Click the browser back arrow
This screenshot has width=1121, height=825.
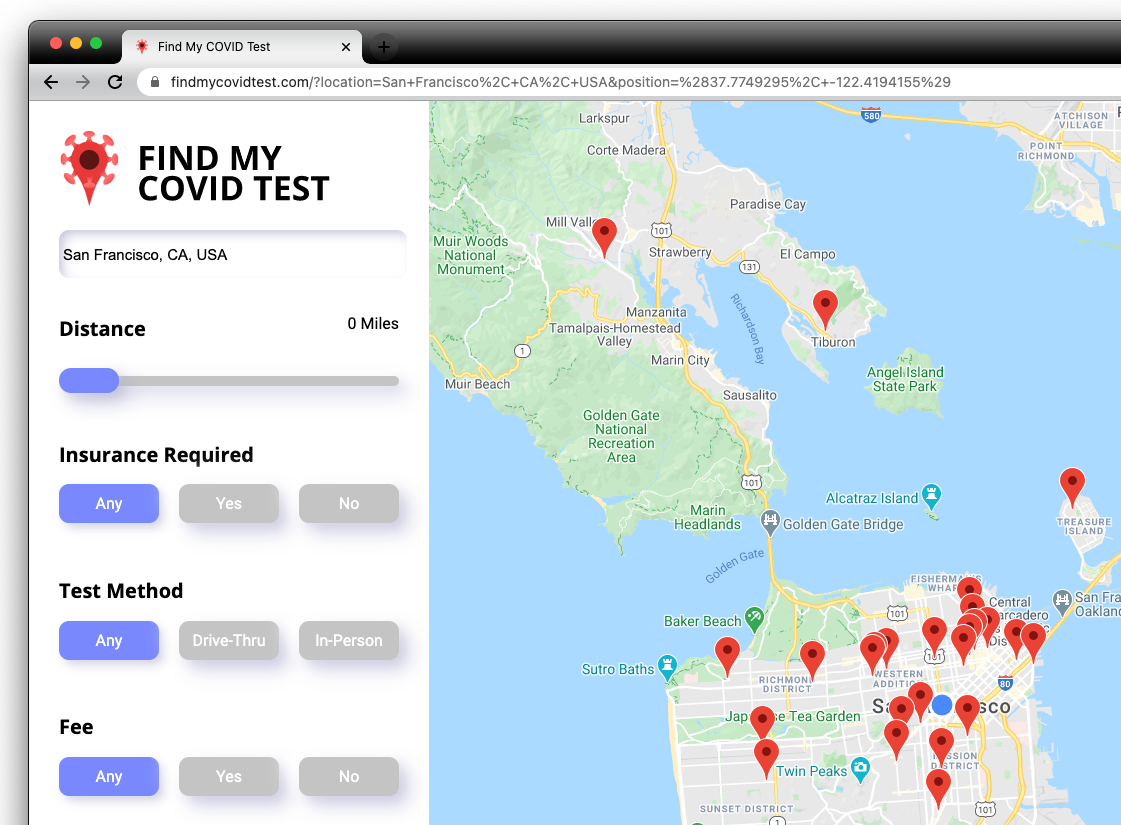pos(51,82)
